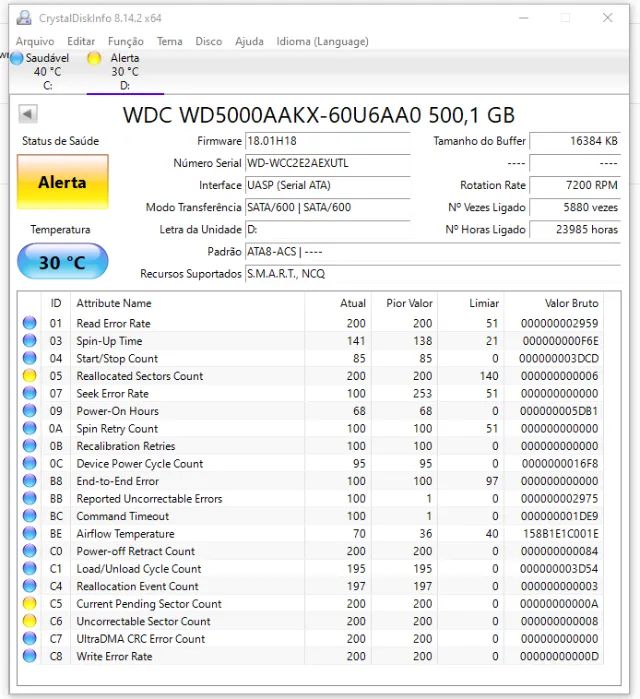Viewport: 640px width, 699px height.
Task: Open the Ajuda menu
Action: (x=249, y=41)
